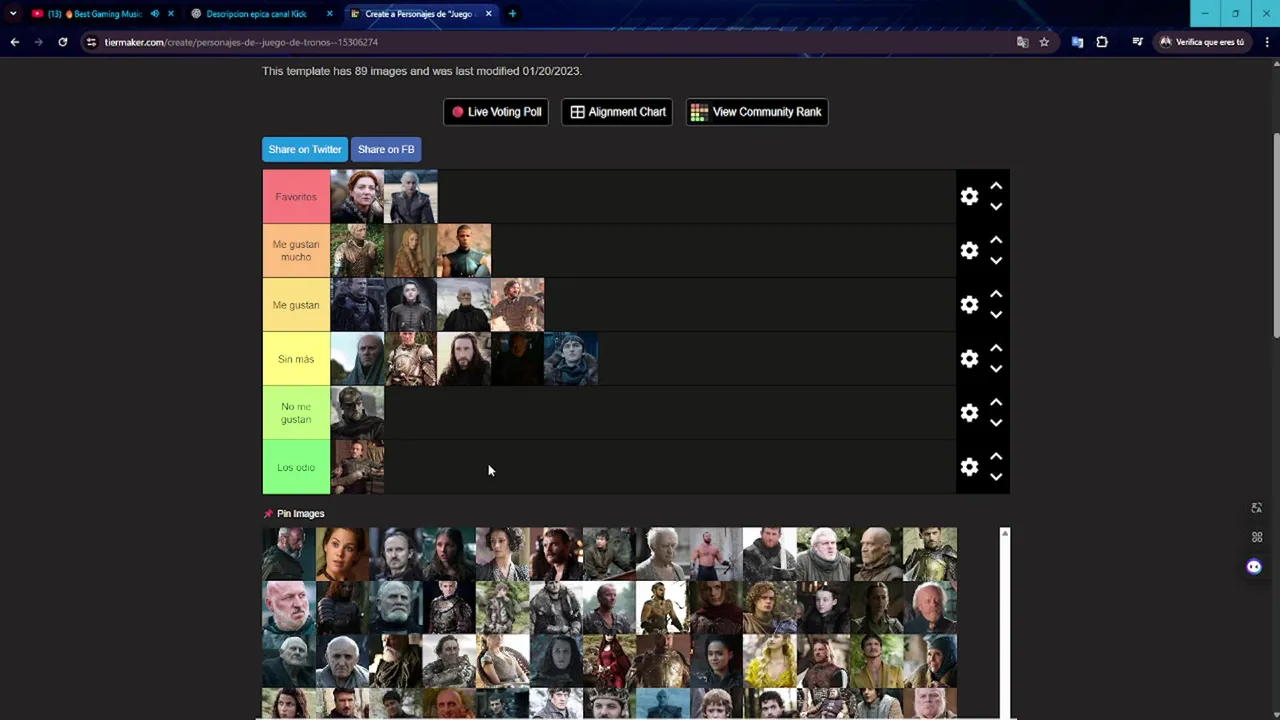Select first character image in Pin Images pool
1280x720 pixels.
(288, 554)
